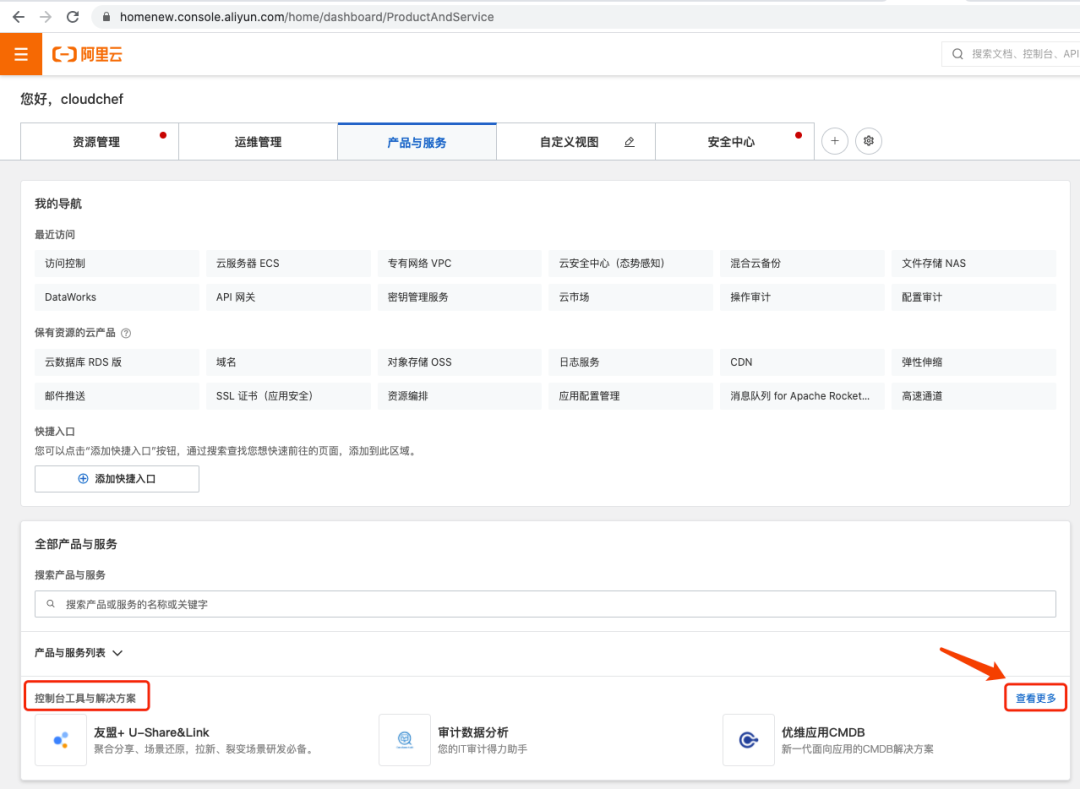
Task: Open CDN
Action: pyautogui.click(x=802, y=361)
